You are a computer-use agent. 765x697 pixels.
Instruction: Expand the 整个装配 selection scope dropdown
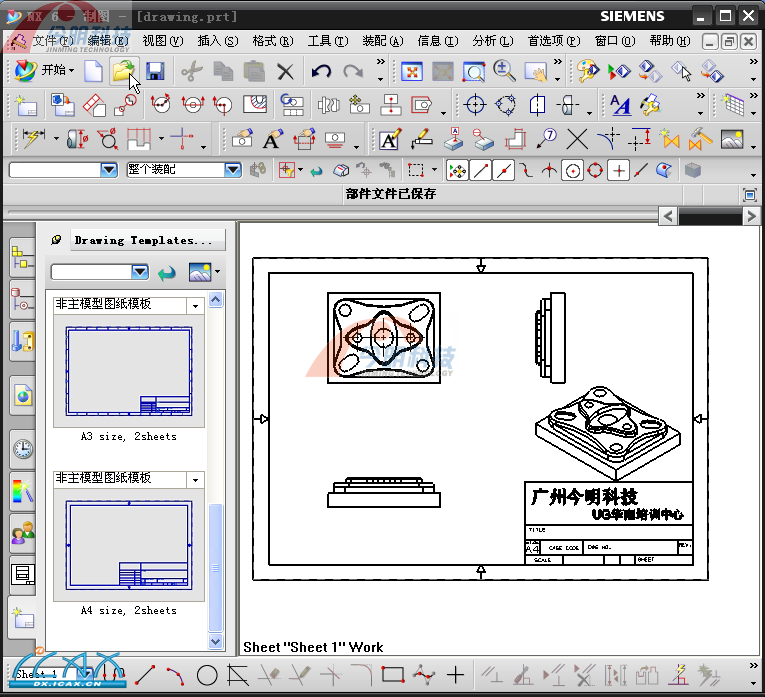[x=232, y=170]
